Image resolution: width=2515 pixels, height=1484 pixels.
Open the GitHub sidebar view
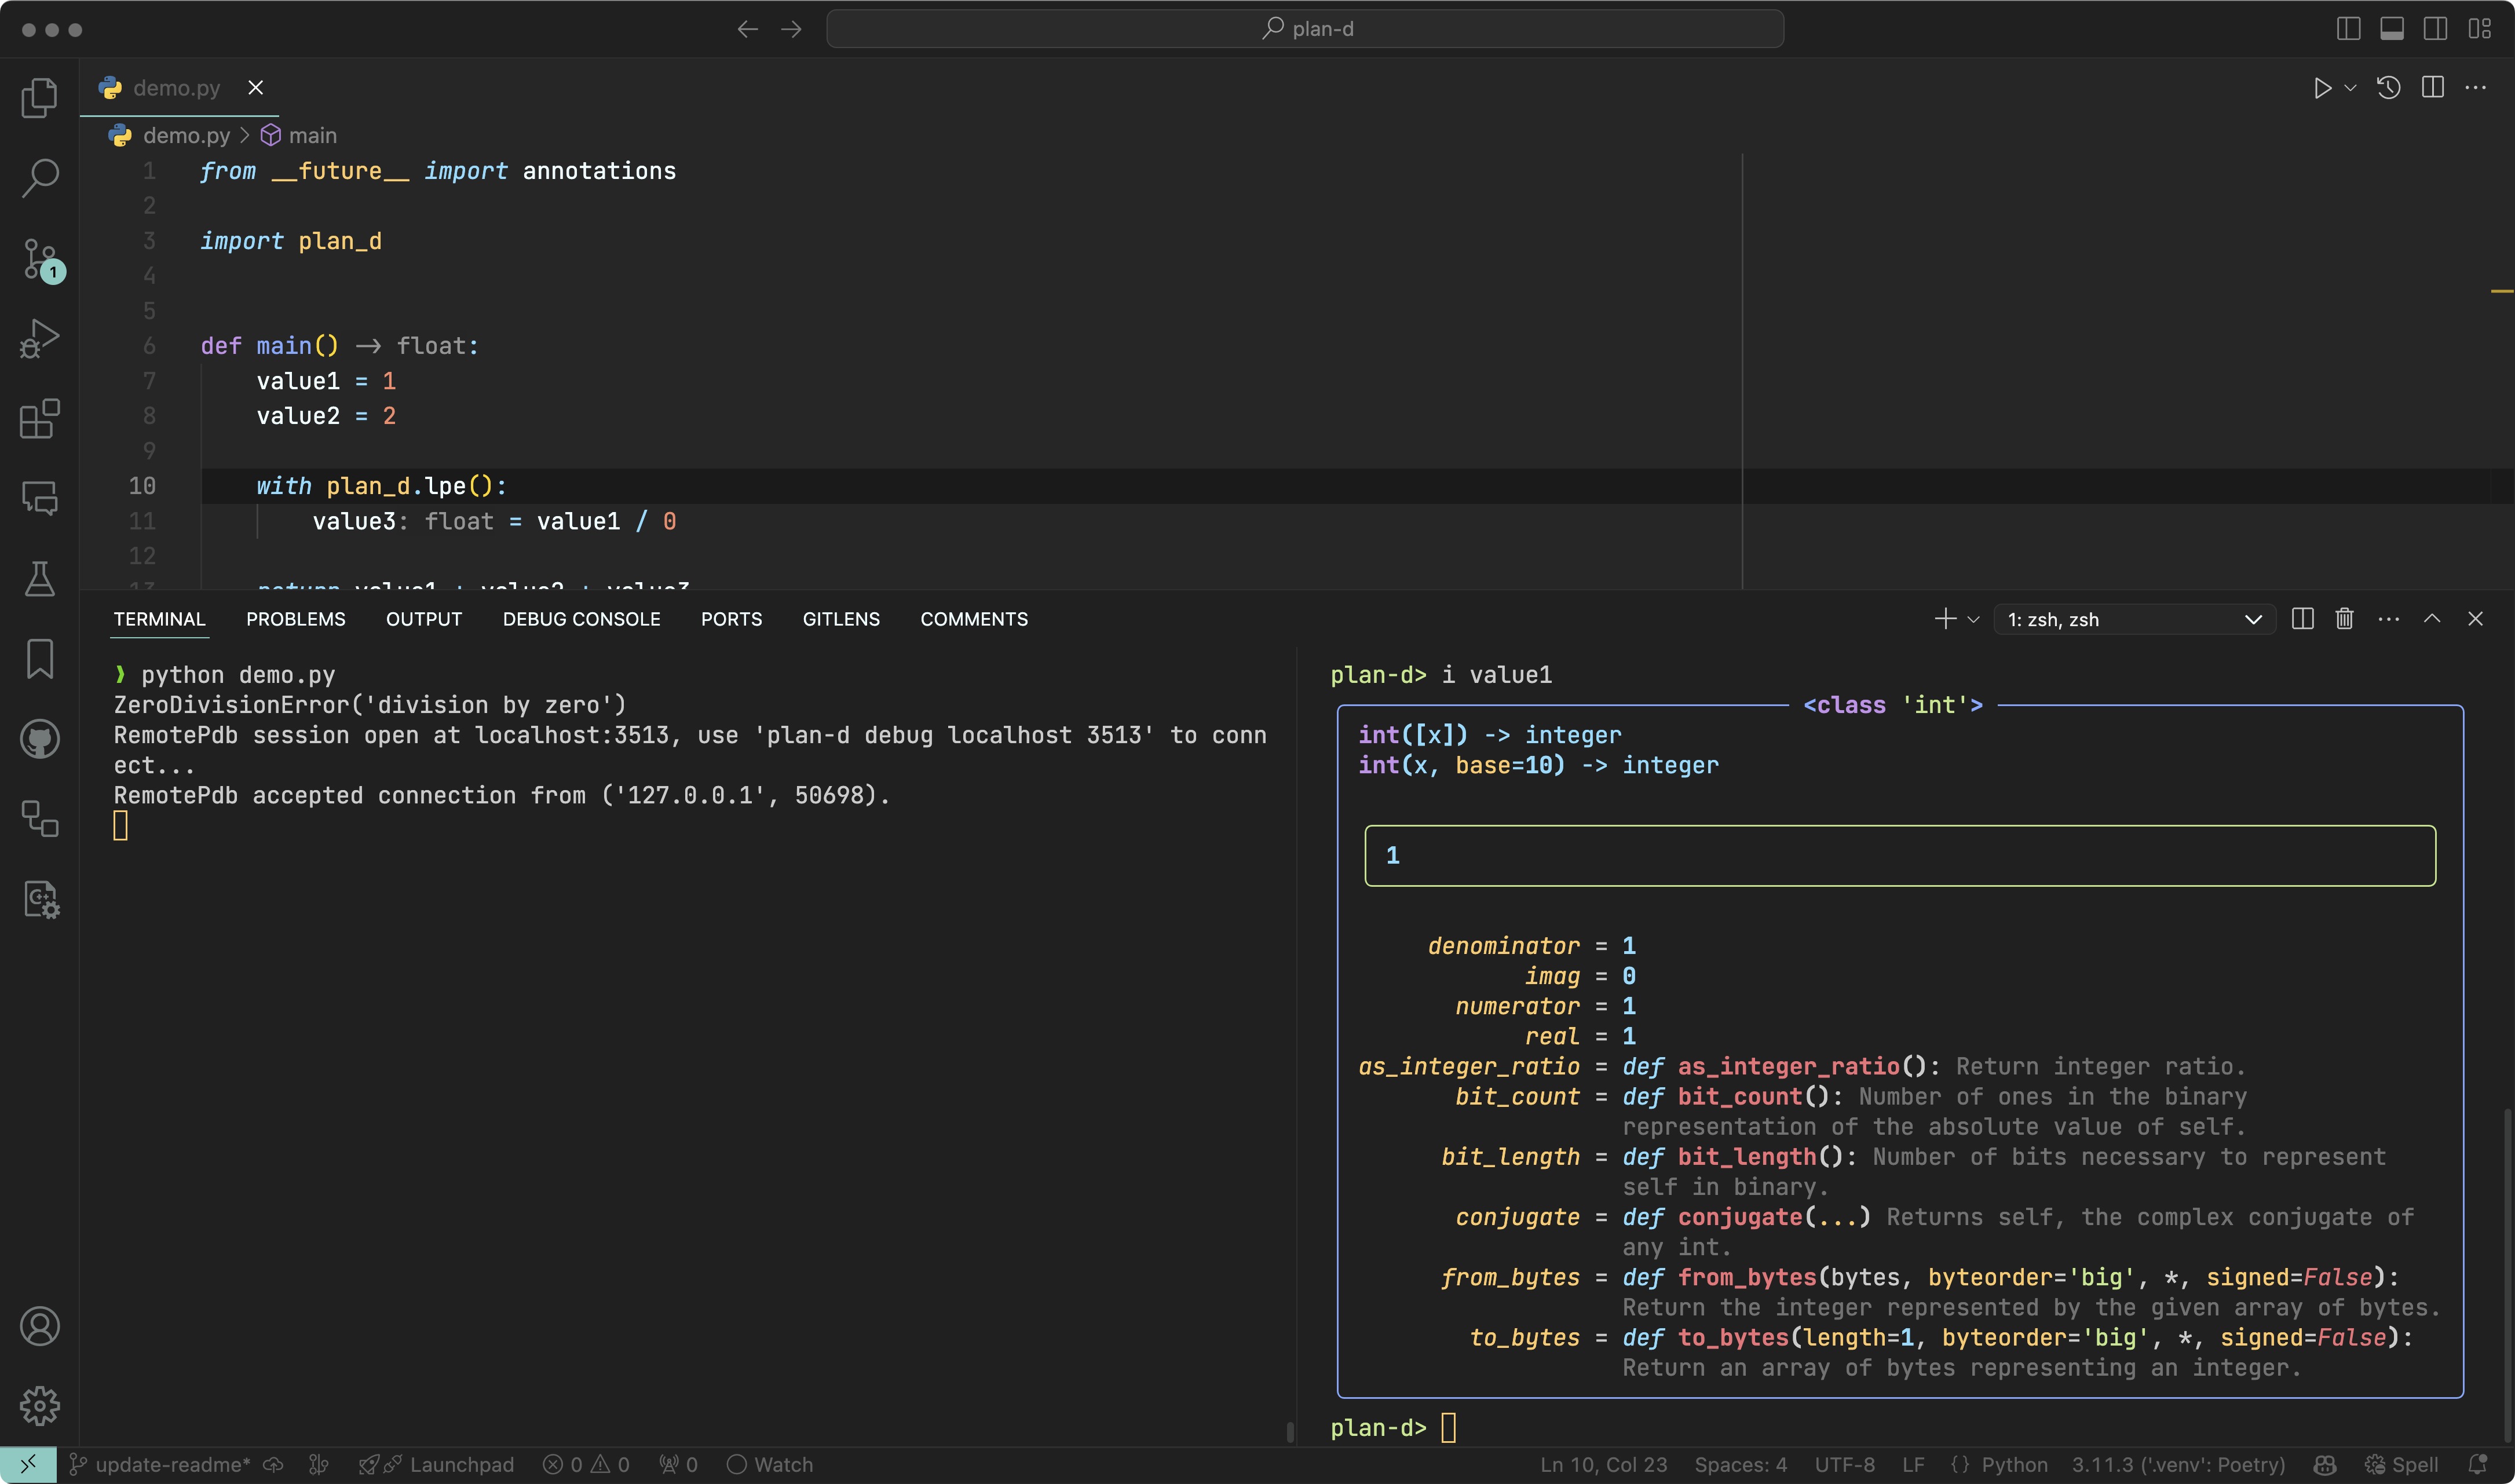click(40, 739)
